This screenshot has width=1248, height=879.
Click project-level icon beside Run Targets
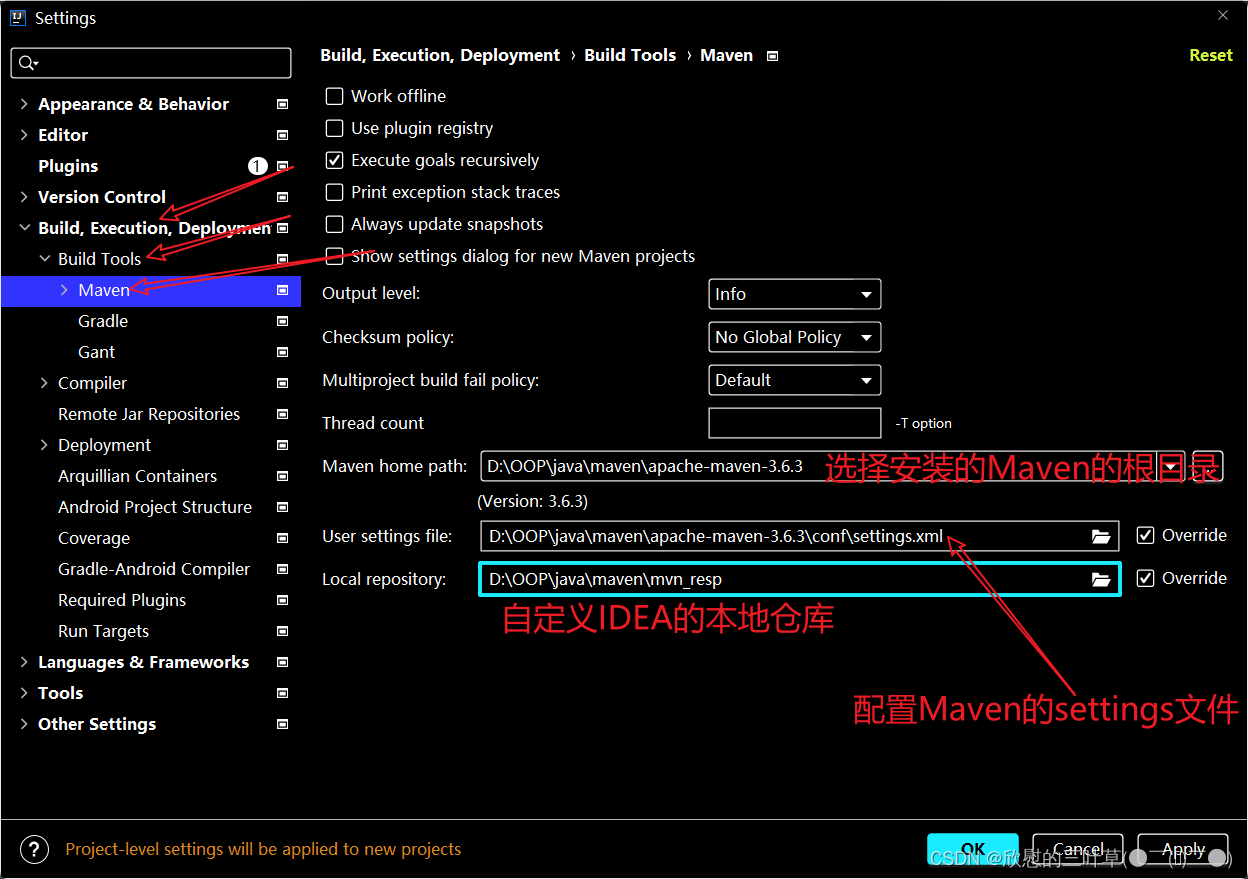tap(283, 631)
